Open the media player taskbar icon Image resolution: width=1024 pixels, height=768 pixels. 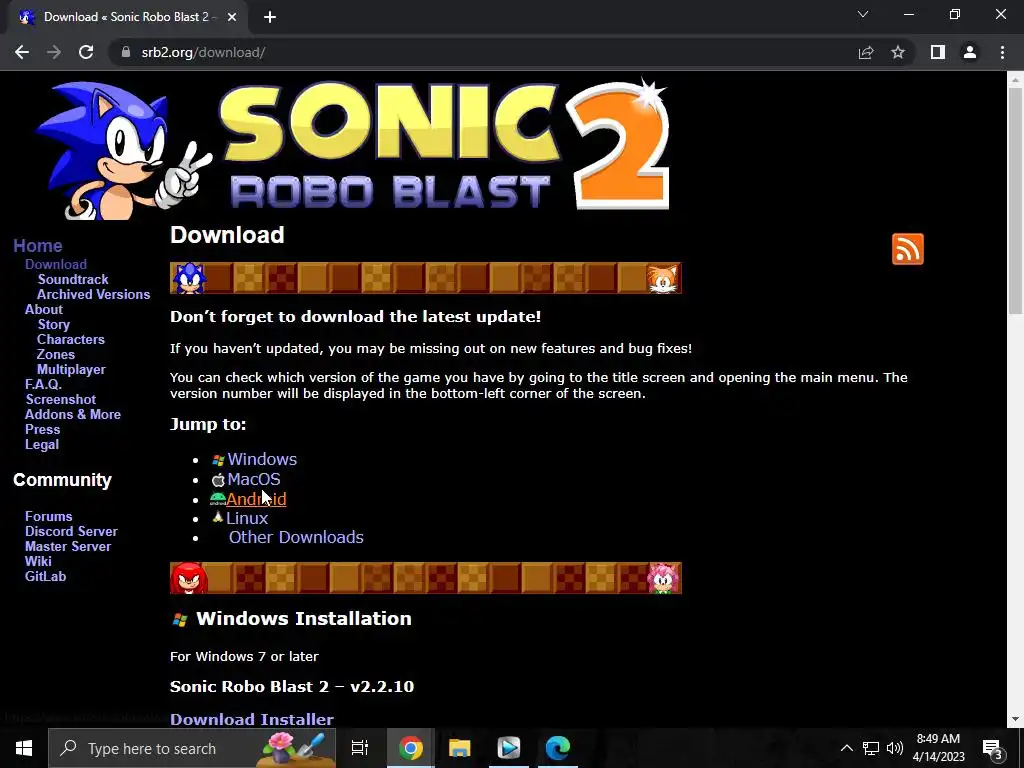click(509, 748)
